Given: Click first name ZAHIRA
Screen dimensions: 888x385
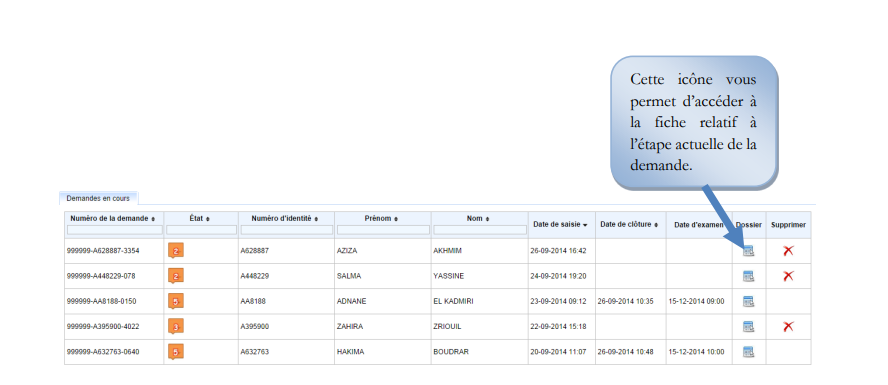Looking at the screenshot, I should [x=349, y=327].
